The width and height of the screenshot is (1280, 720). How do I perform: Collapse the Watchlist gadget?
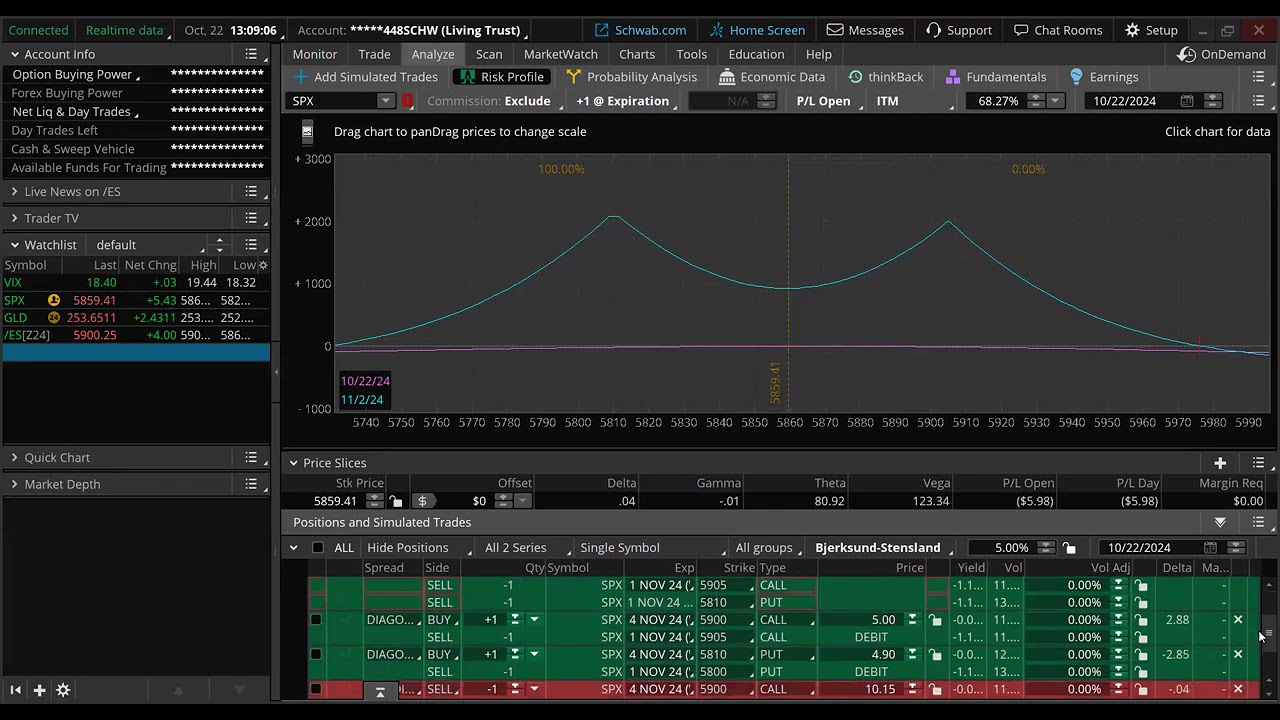pyautogui.click(x=15, y=245)
